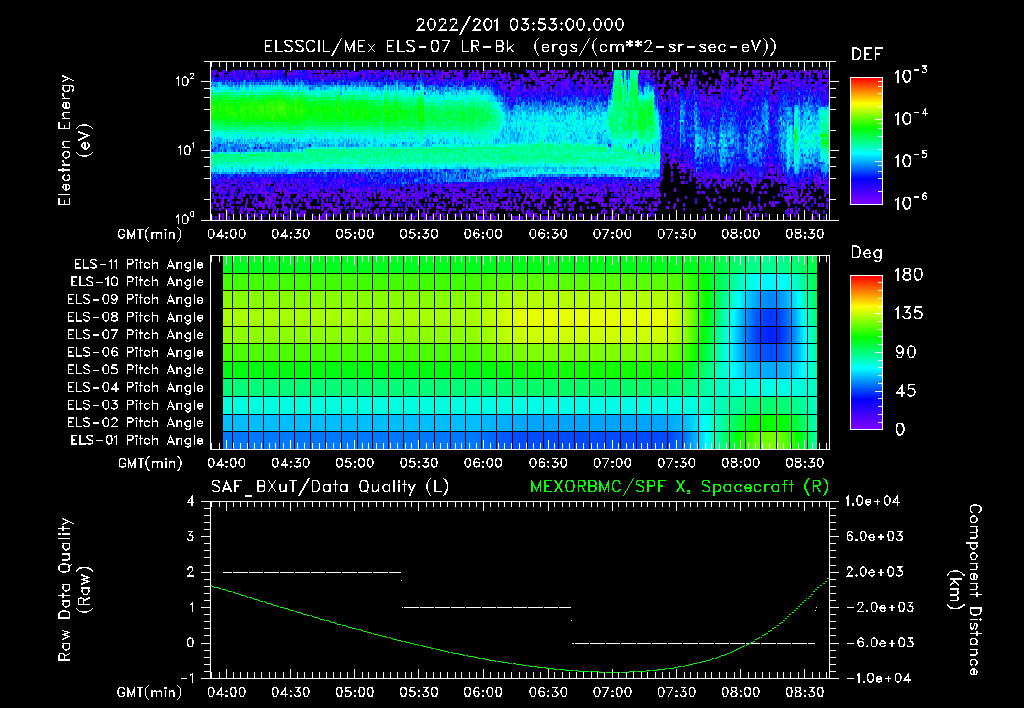The image size is (1024, 708).
Task: Click the '90' tick on Deg color bar
Action: pos(906,353)
